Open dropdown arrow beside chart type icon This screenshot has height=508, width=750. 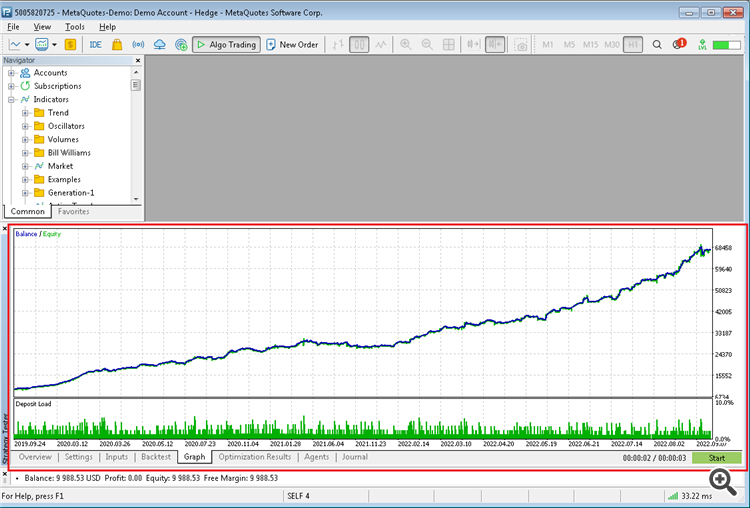click(x=27, y=44)
